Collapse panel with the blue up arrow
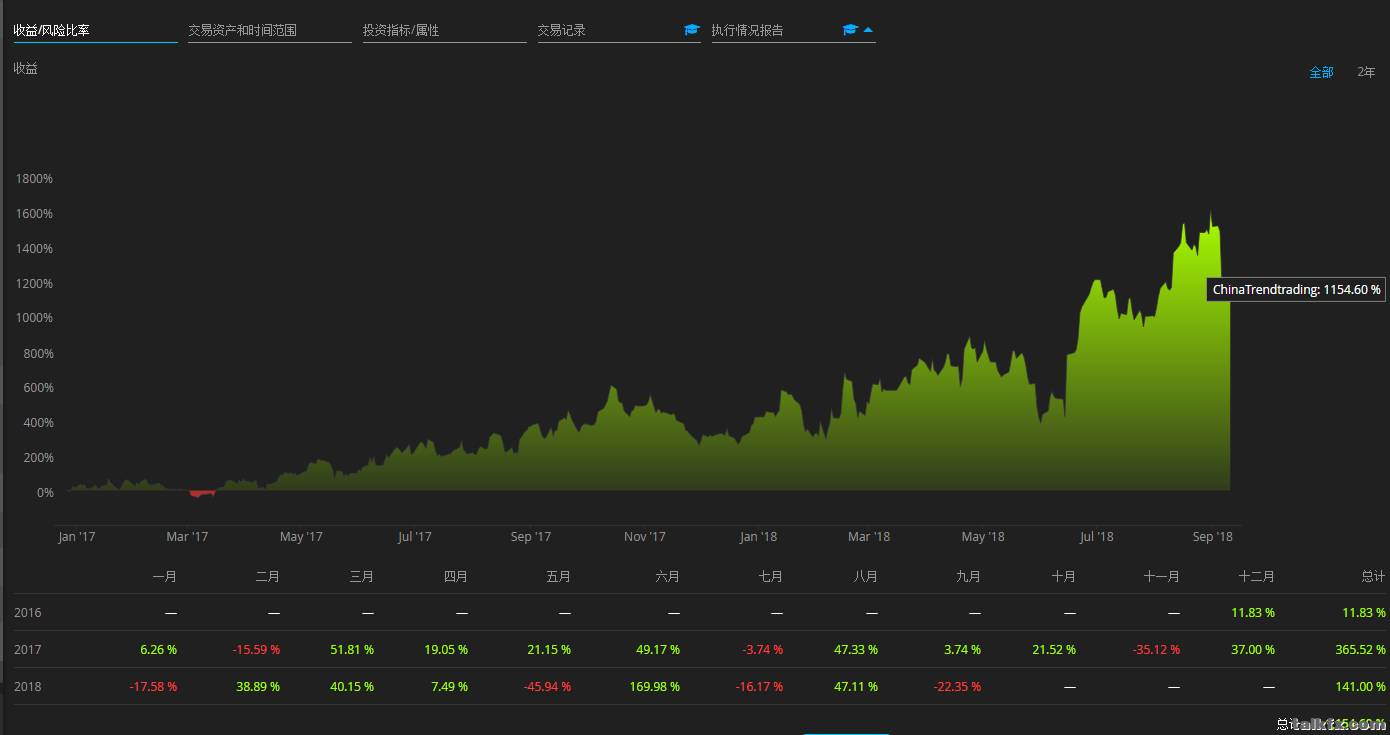1390x735 pixels. coord(868,30)
